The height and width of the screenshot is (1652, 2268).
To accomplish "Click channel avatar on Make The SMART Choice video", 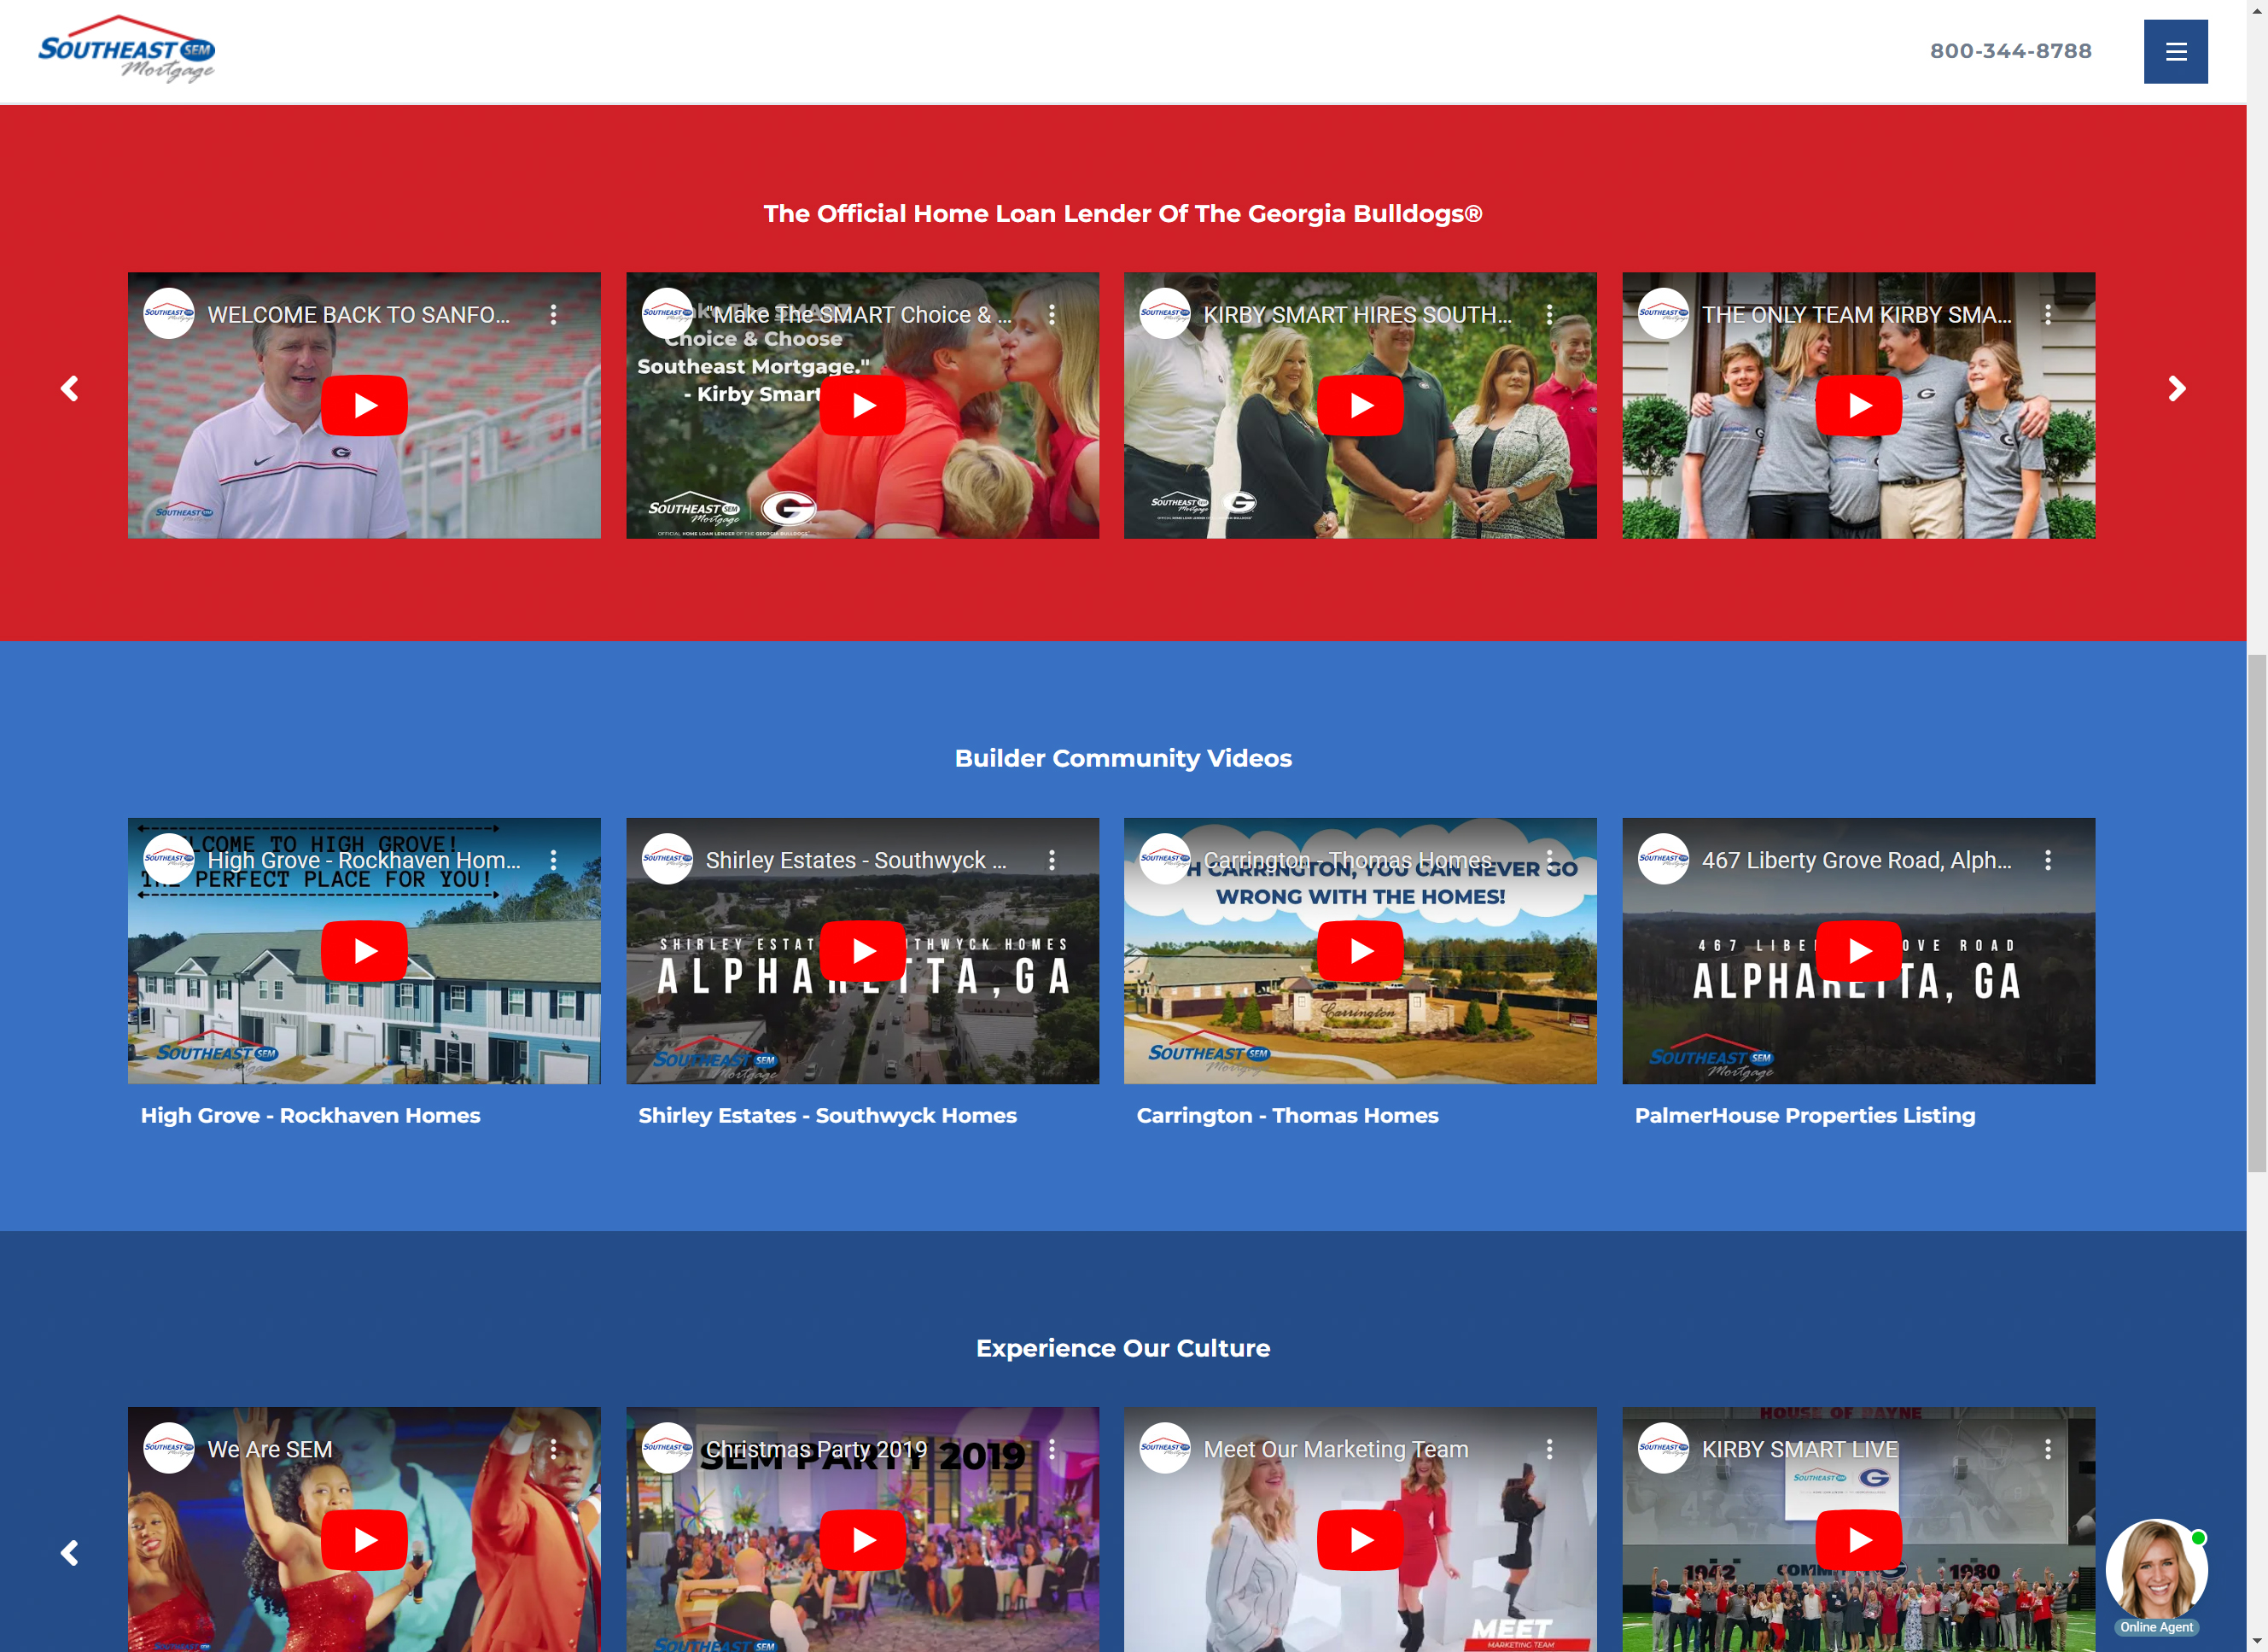I will [667, 314].
